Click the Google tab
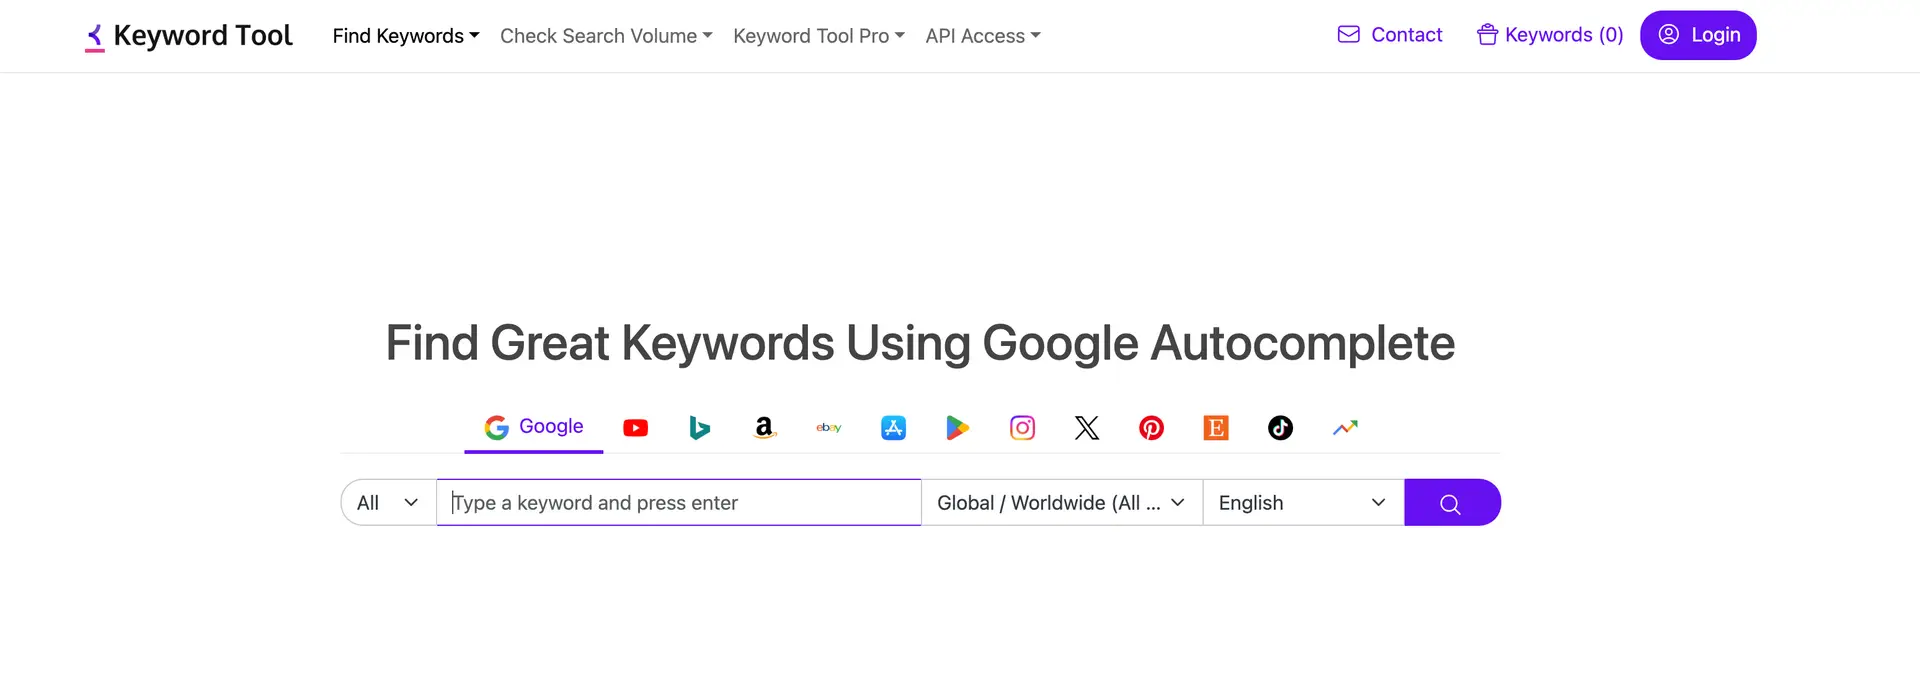The image size is (1920, 692). [534, 428]
